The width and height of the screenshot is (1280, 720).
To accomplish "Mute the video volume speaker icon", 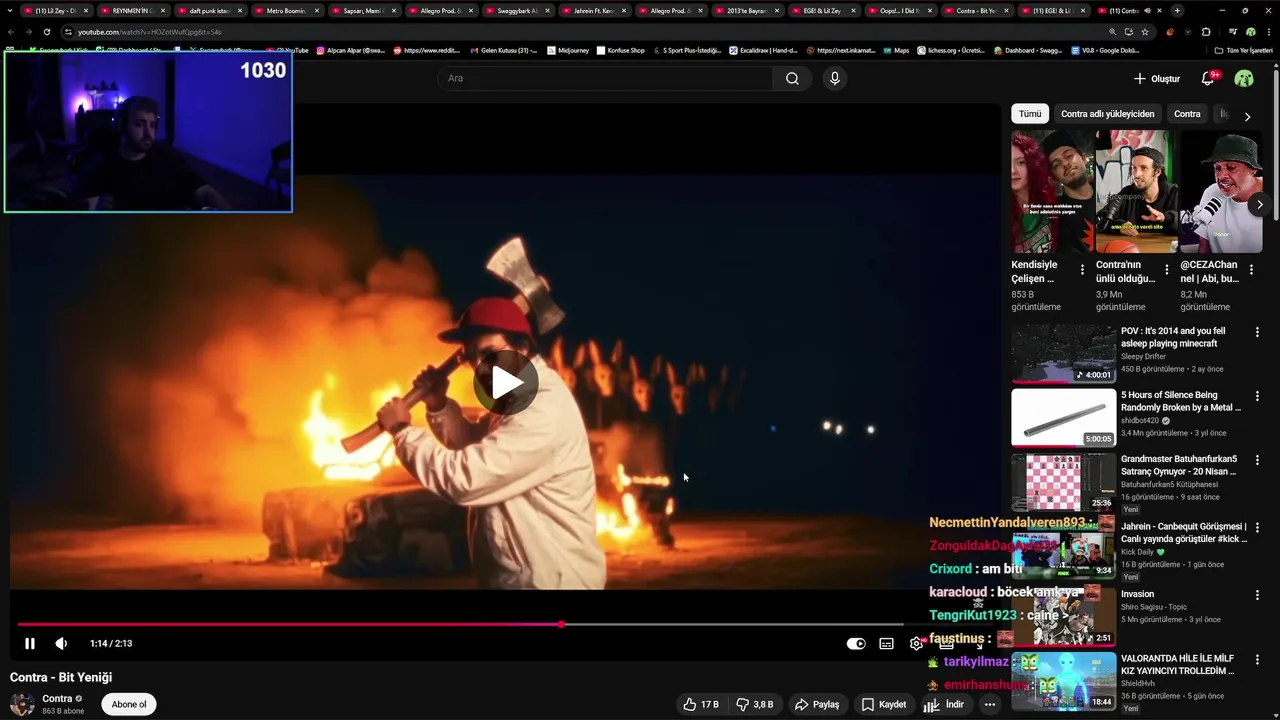I will [61, 644].
